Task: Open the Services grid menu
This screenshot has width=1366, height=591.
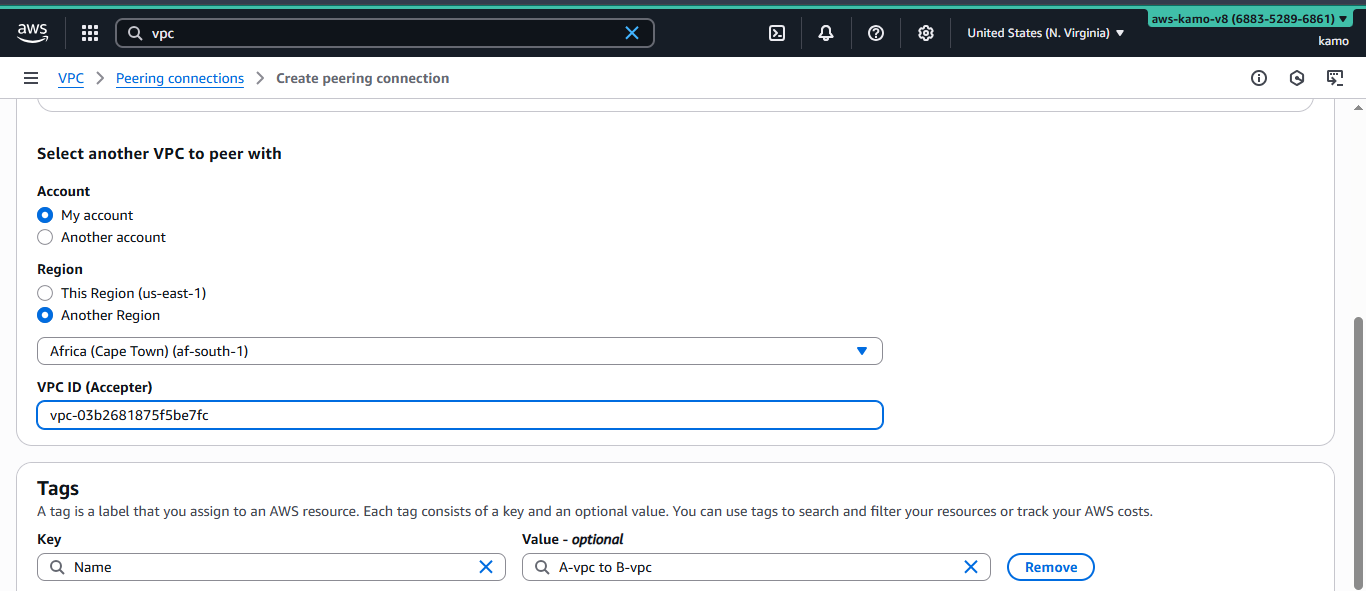Action: tap(89, 32)
